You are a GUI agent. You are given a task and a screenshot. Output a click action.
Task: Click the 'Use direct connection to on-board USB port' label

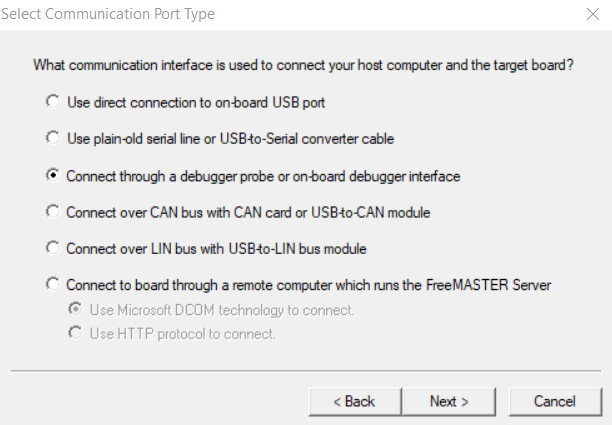pyautogui.click(x=195, y=102)
